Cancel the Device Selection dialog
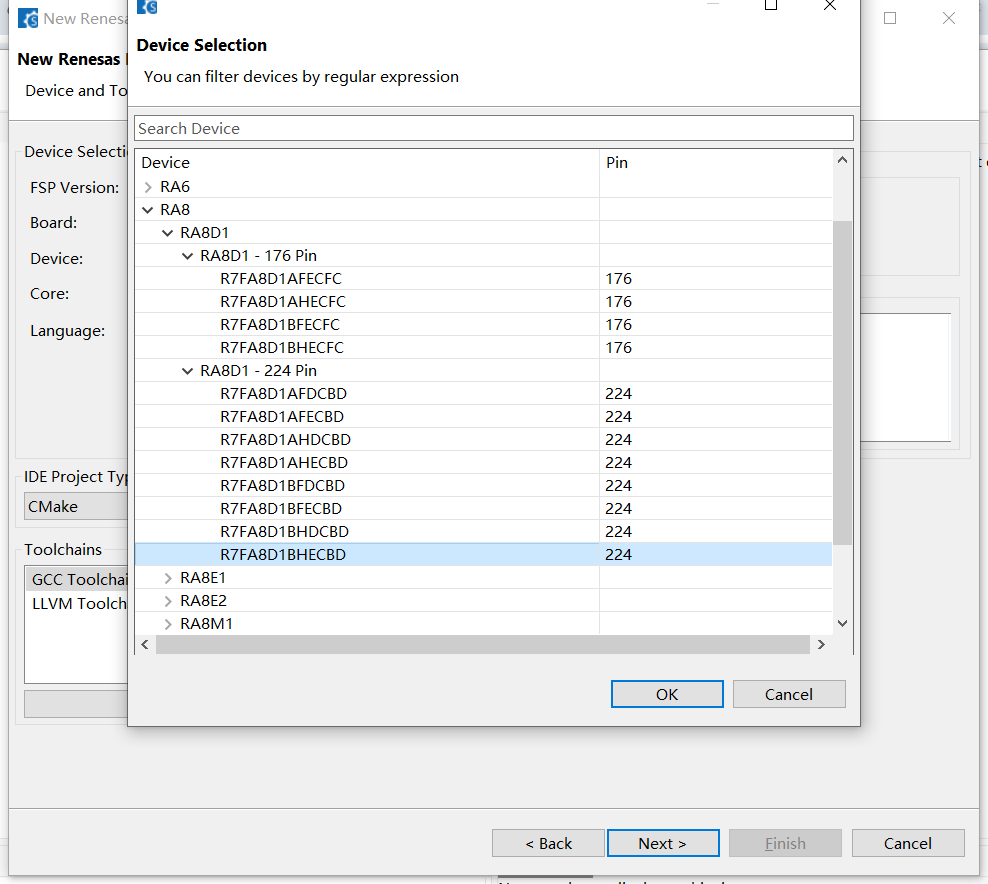Image resolution: width=988 pixels, height=884 pixels. tap(789, 694)
